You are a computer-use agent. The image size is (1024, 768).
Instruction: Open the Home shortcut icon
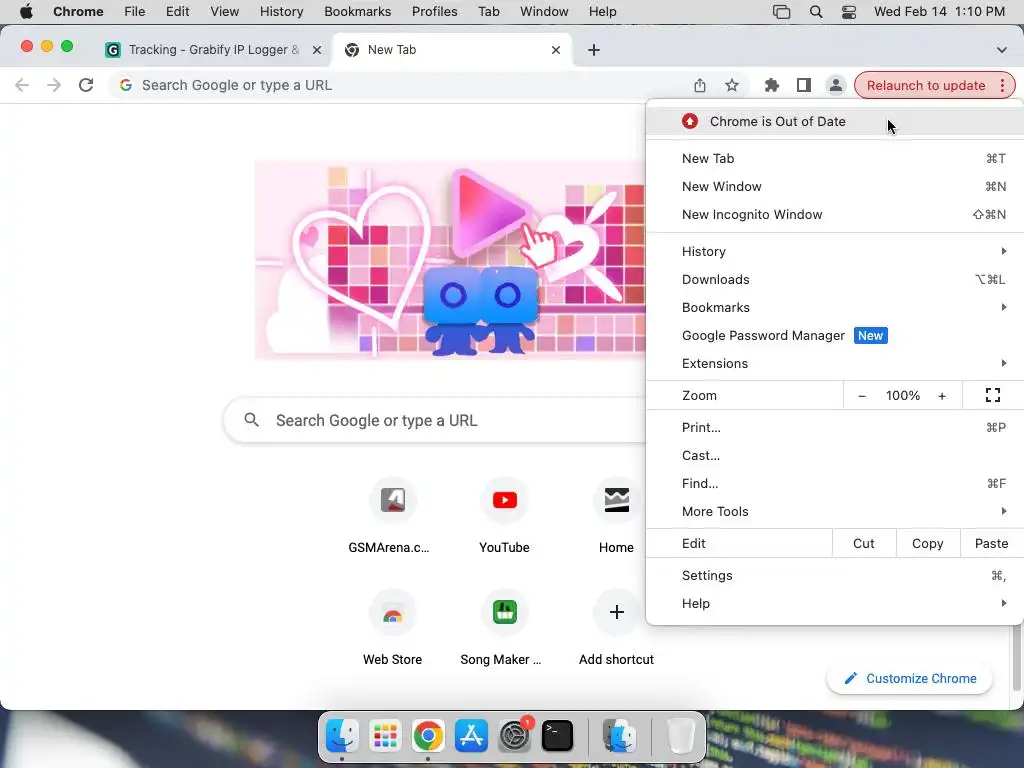[x=616, y=500]
